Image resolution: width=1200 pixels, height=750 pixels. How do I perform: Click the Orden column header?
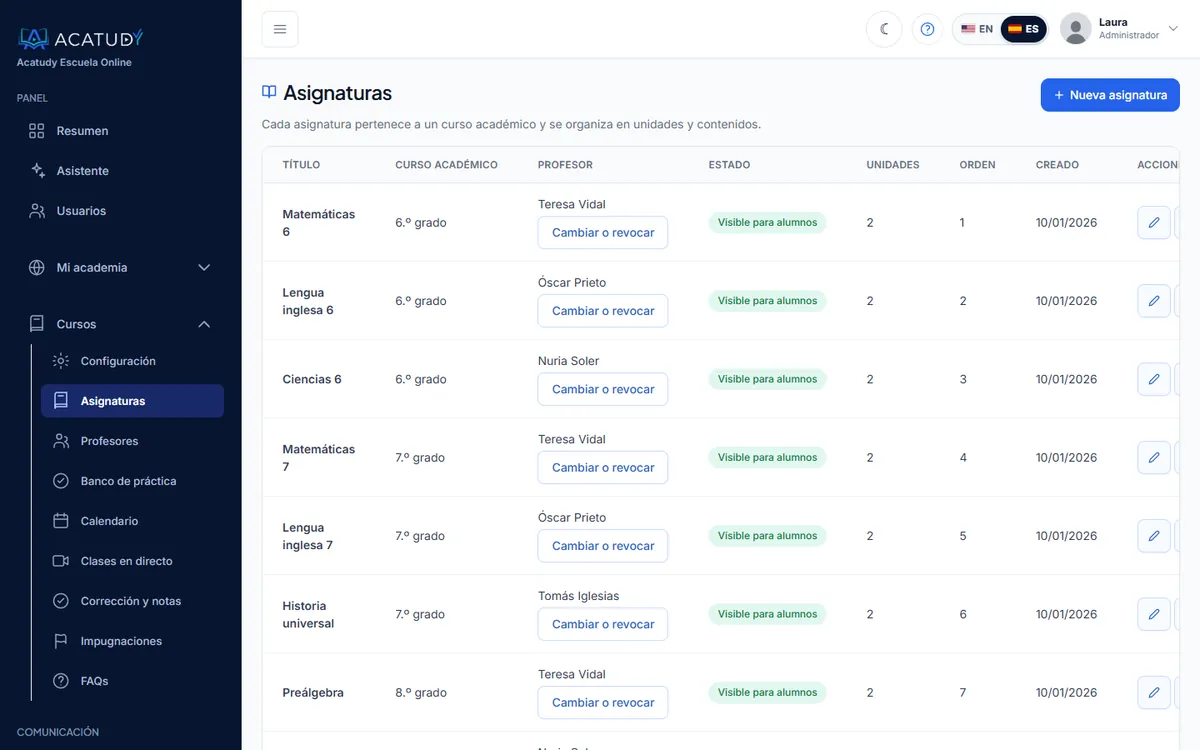[977, 165]
